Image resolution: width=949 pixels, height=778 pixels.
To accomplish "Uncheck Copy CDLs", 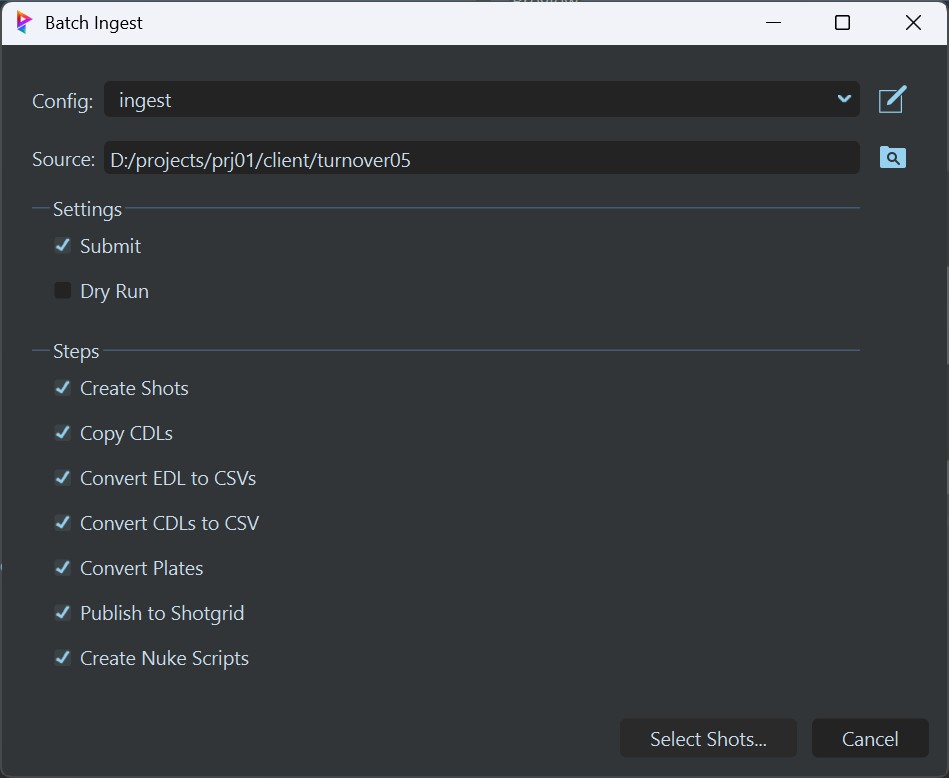I will pyautogui.click(x=62, y=433).
